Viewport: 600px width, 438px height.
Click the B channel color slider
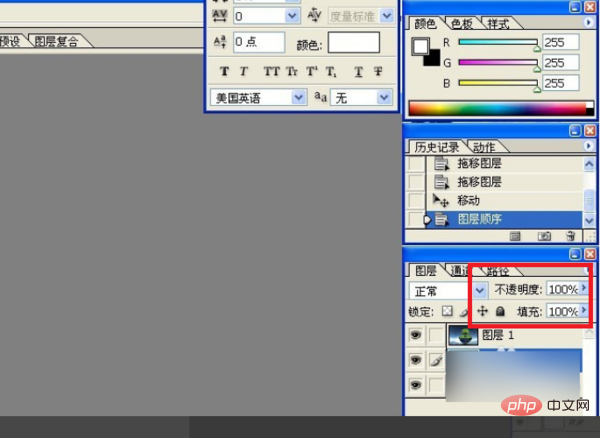tap(498, 83)
